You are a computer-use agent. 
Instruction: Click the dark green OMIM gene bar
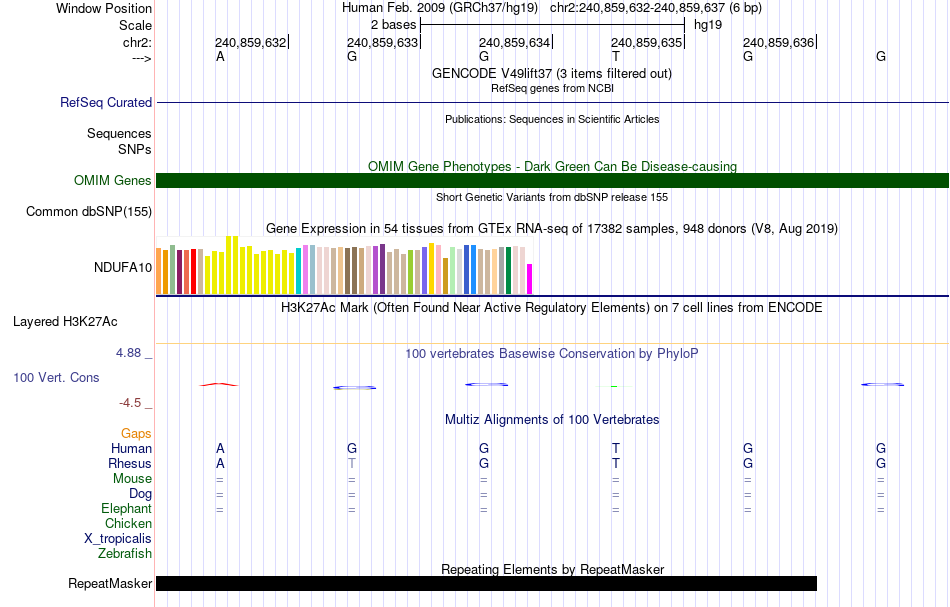pyautogui.click(x=553, y=181)
